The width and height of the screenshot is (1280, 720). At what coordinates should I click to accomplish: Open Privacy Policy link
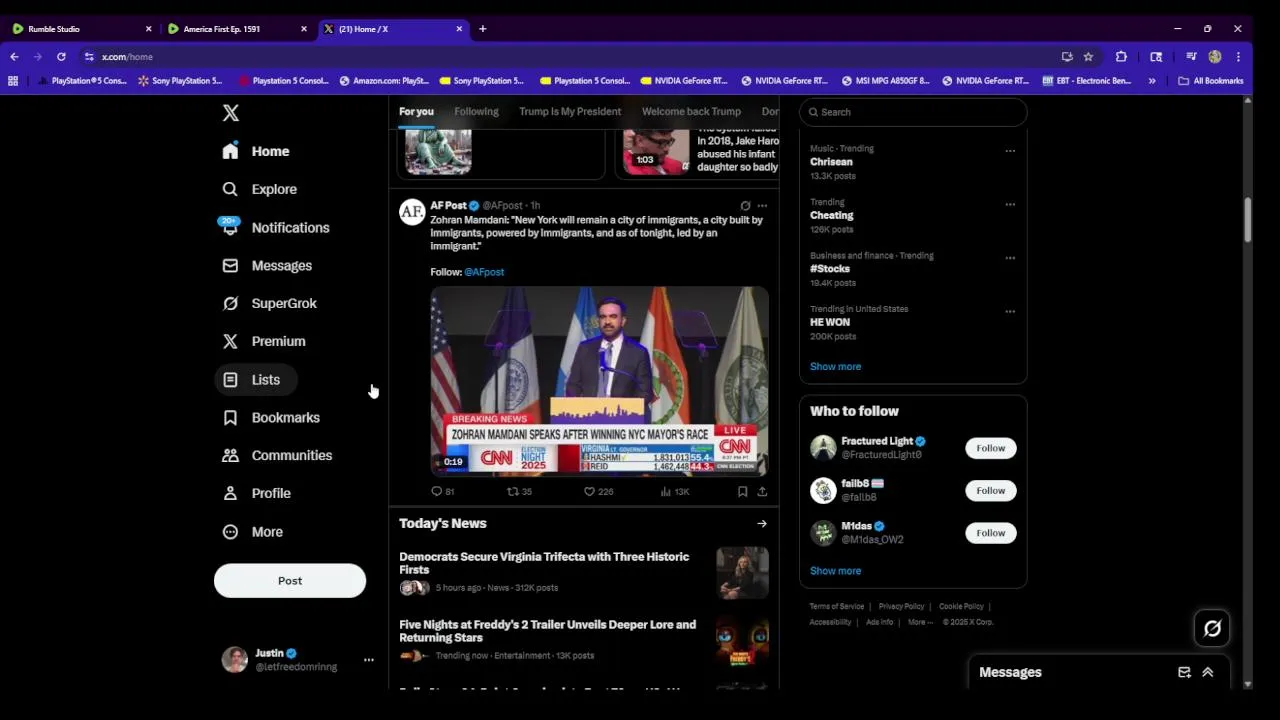pyautogui.click(x=901, y=606)
